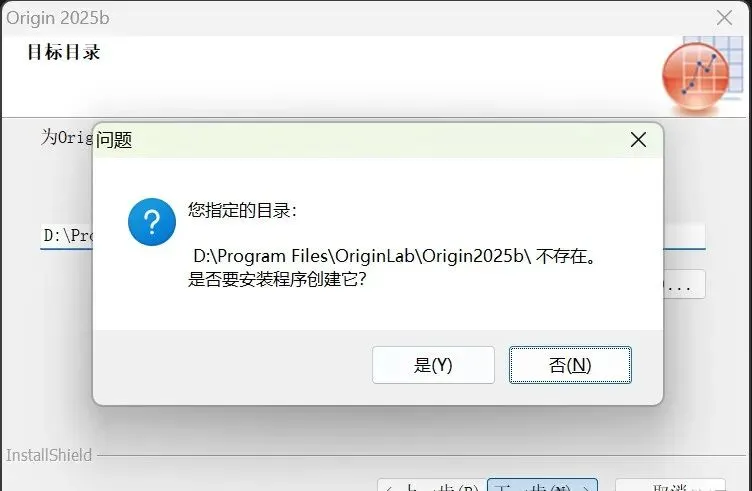Click the 为Orig instruction text
This screenshot has width=752, height=491.
67,137
